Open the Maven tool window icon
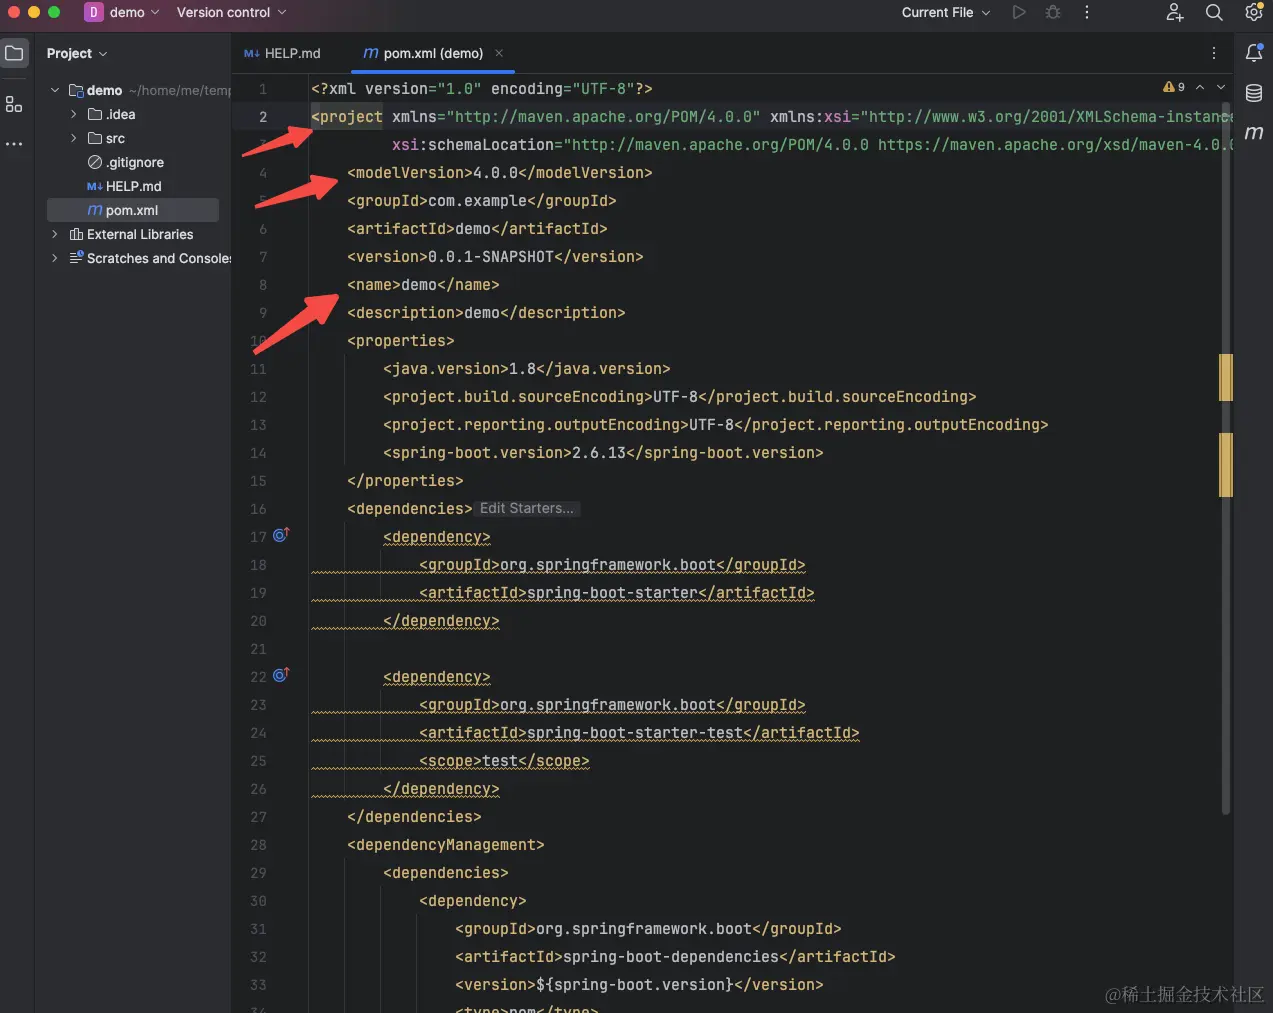Image resolution: width=1273 pixels, height=1013 pixels. pyautogui.click(x=1254, y=133)
